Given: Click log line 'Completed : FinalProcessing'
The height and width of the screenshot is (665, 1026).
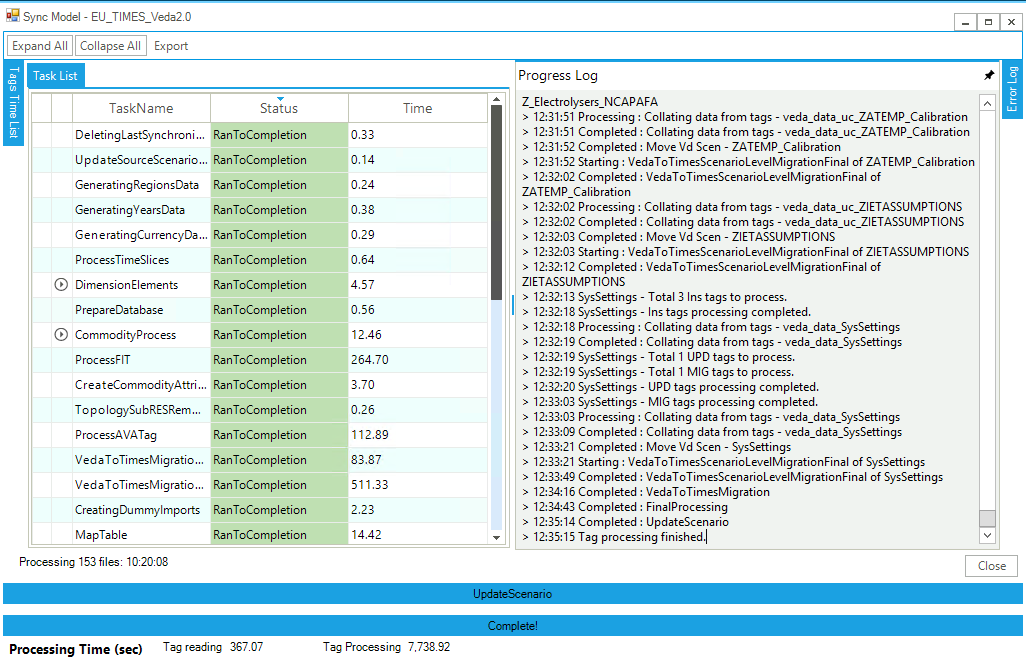Looking at the screenshot, I should pos(625,507).
